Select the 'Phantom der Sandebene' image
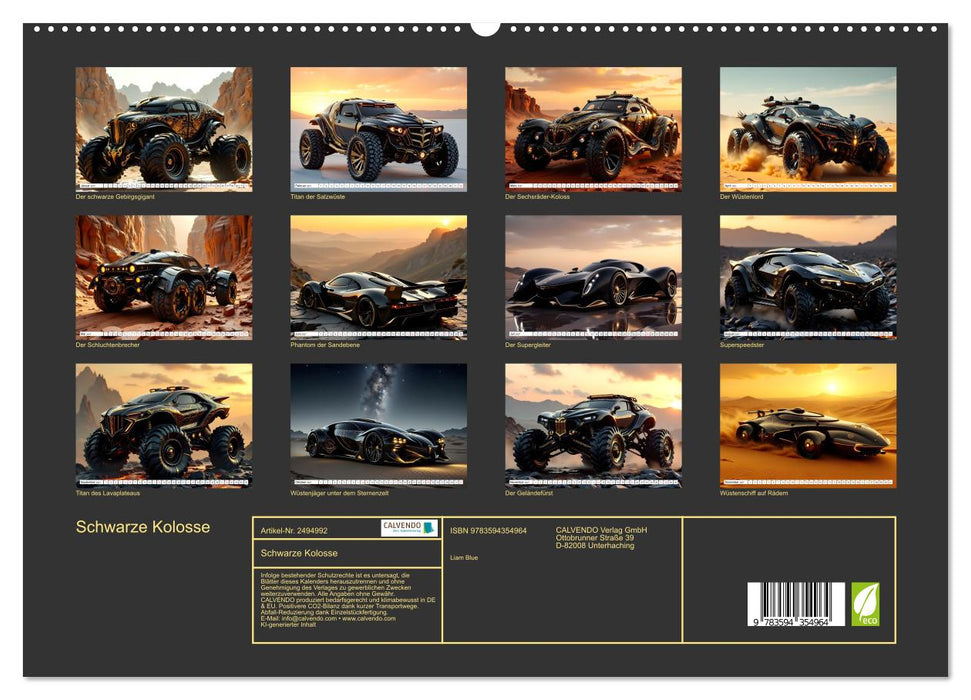This screenshot has width=971, height=700. coord(378,277)
